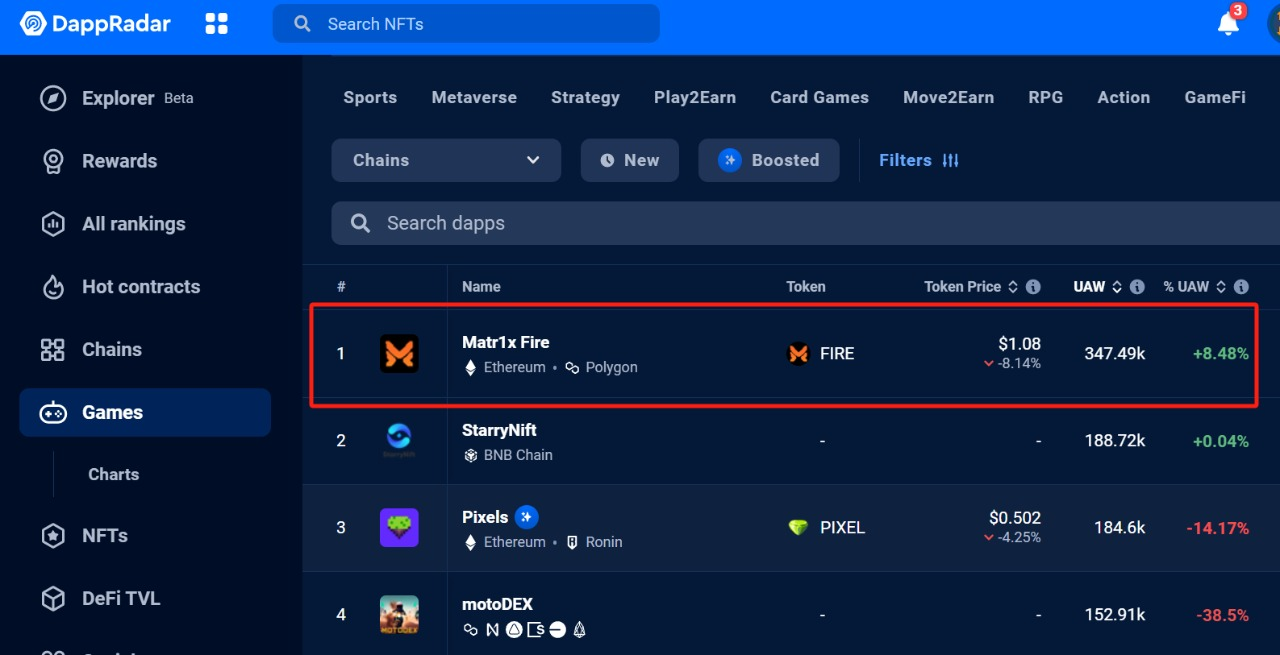The height and width of the screenshot is (655, 1280).
Task: Toggle the Boosted filter
Action: pyautogui.click(x=768, y=160)
